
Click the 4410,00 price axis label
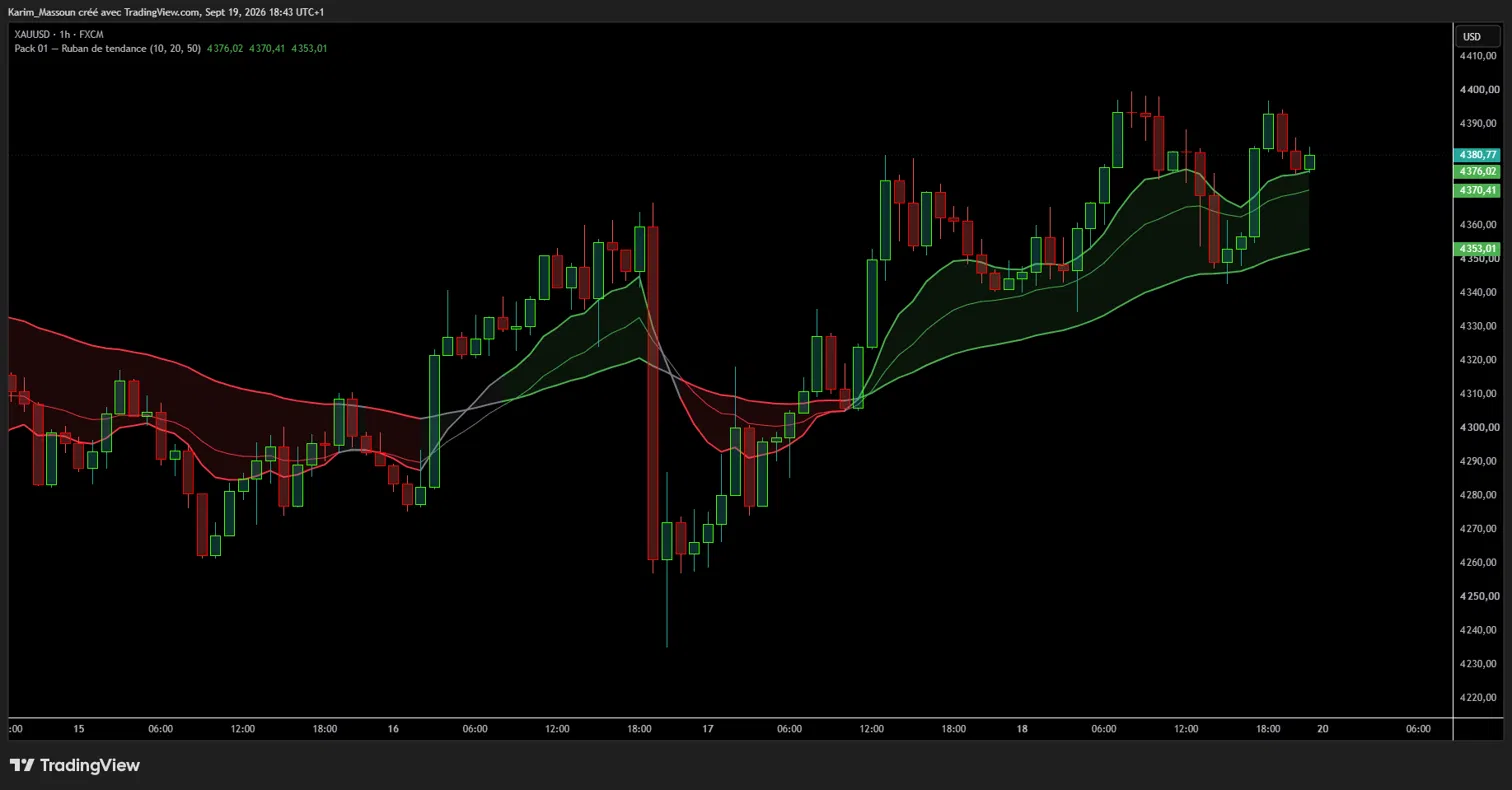click(x=1478, y=56)
